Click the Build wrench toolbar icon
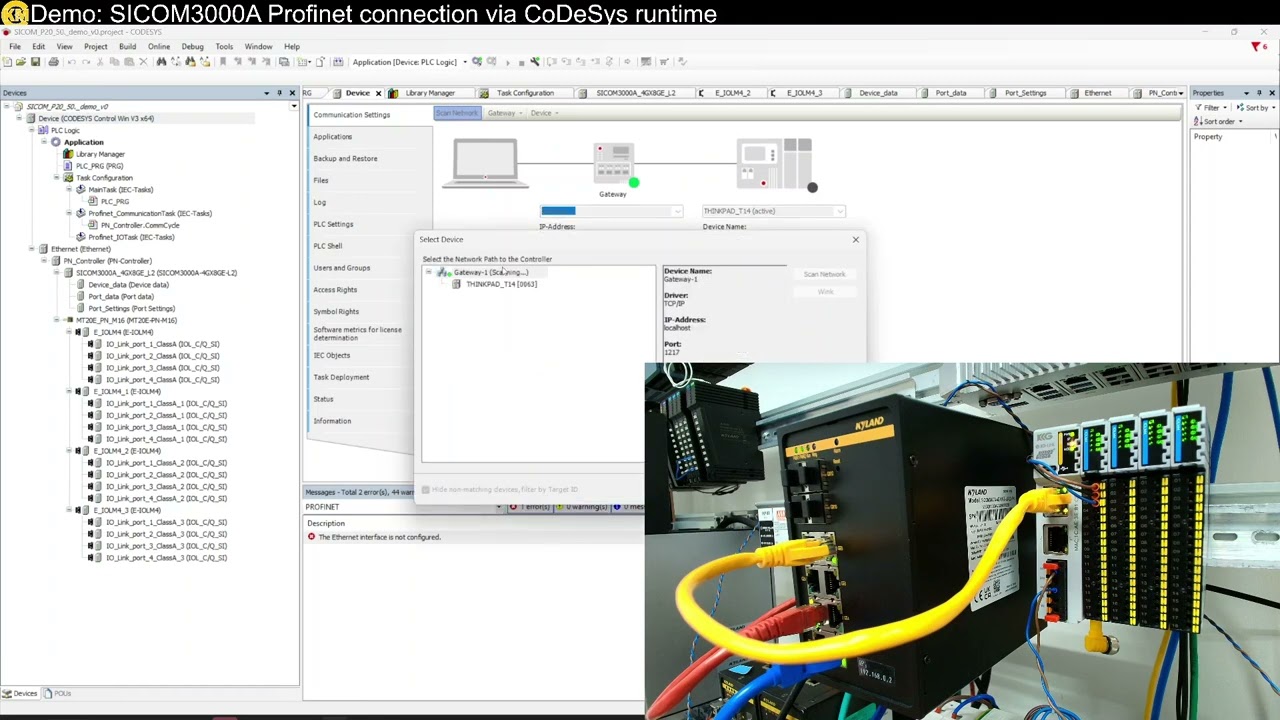 click(536, 62)
